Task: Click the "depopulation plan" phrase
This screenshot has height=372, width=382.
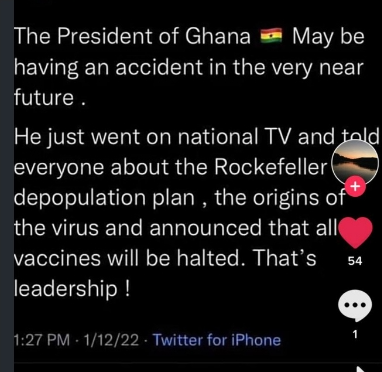Action: 104,198
